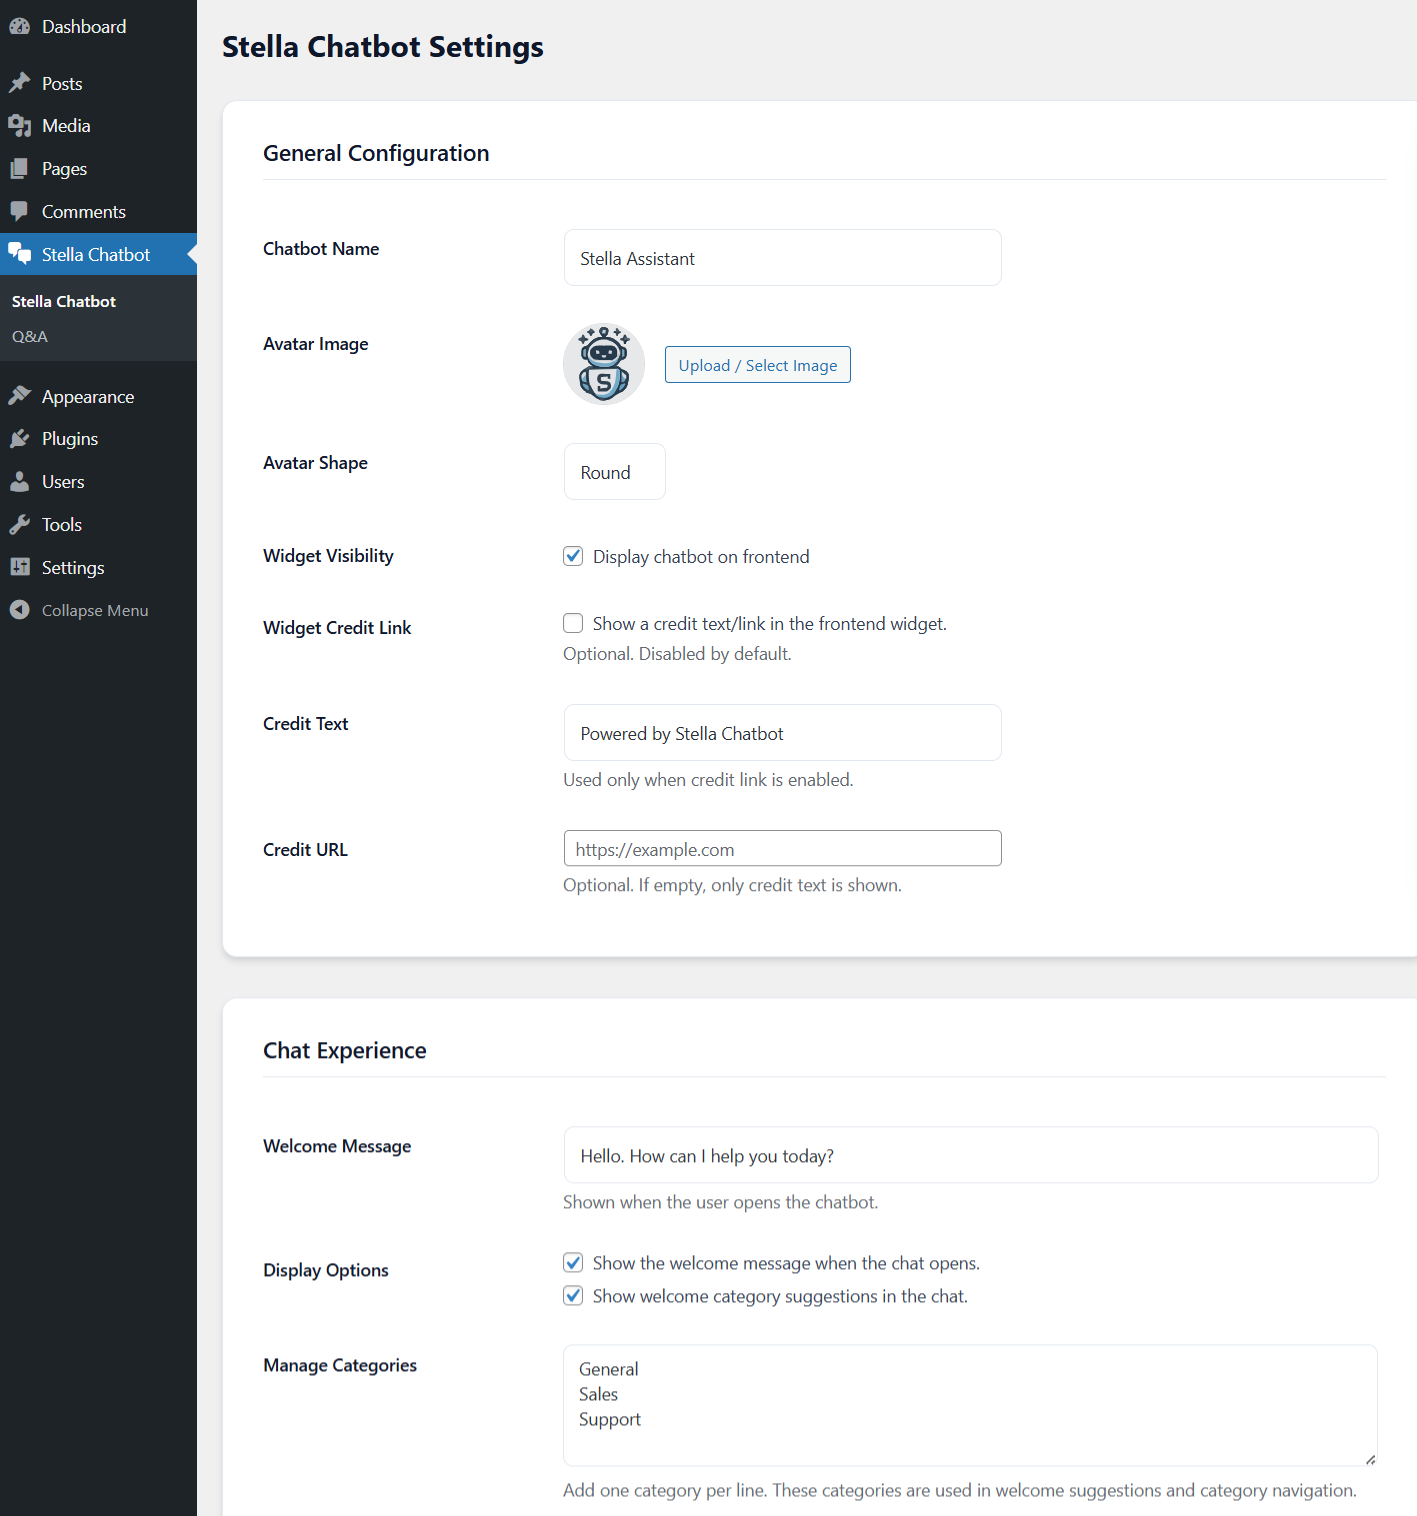Open the Comments bubble icon
The width and height of the screenshot is (1417, 1516).
click(20, 211)
